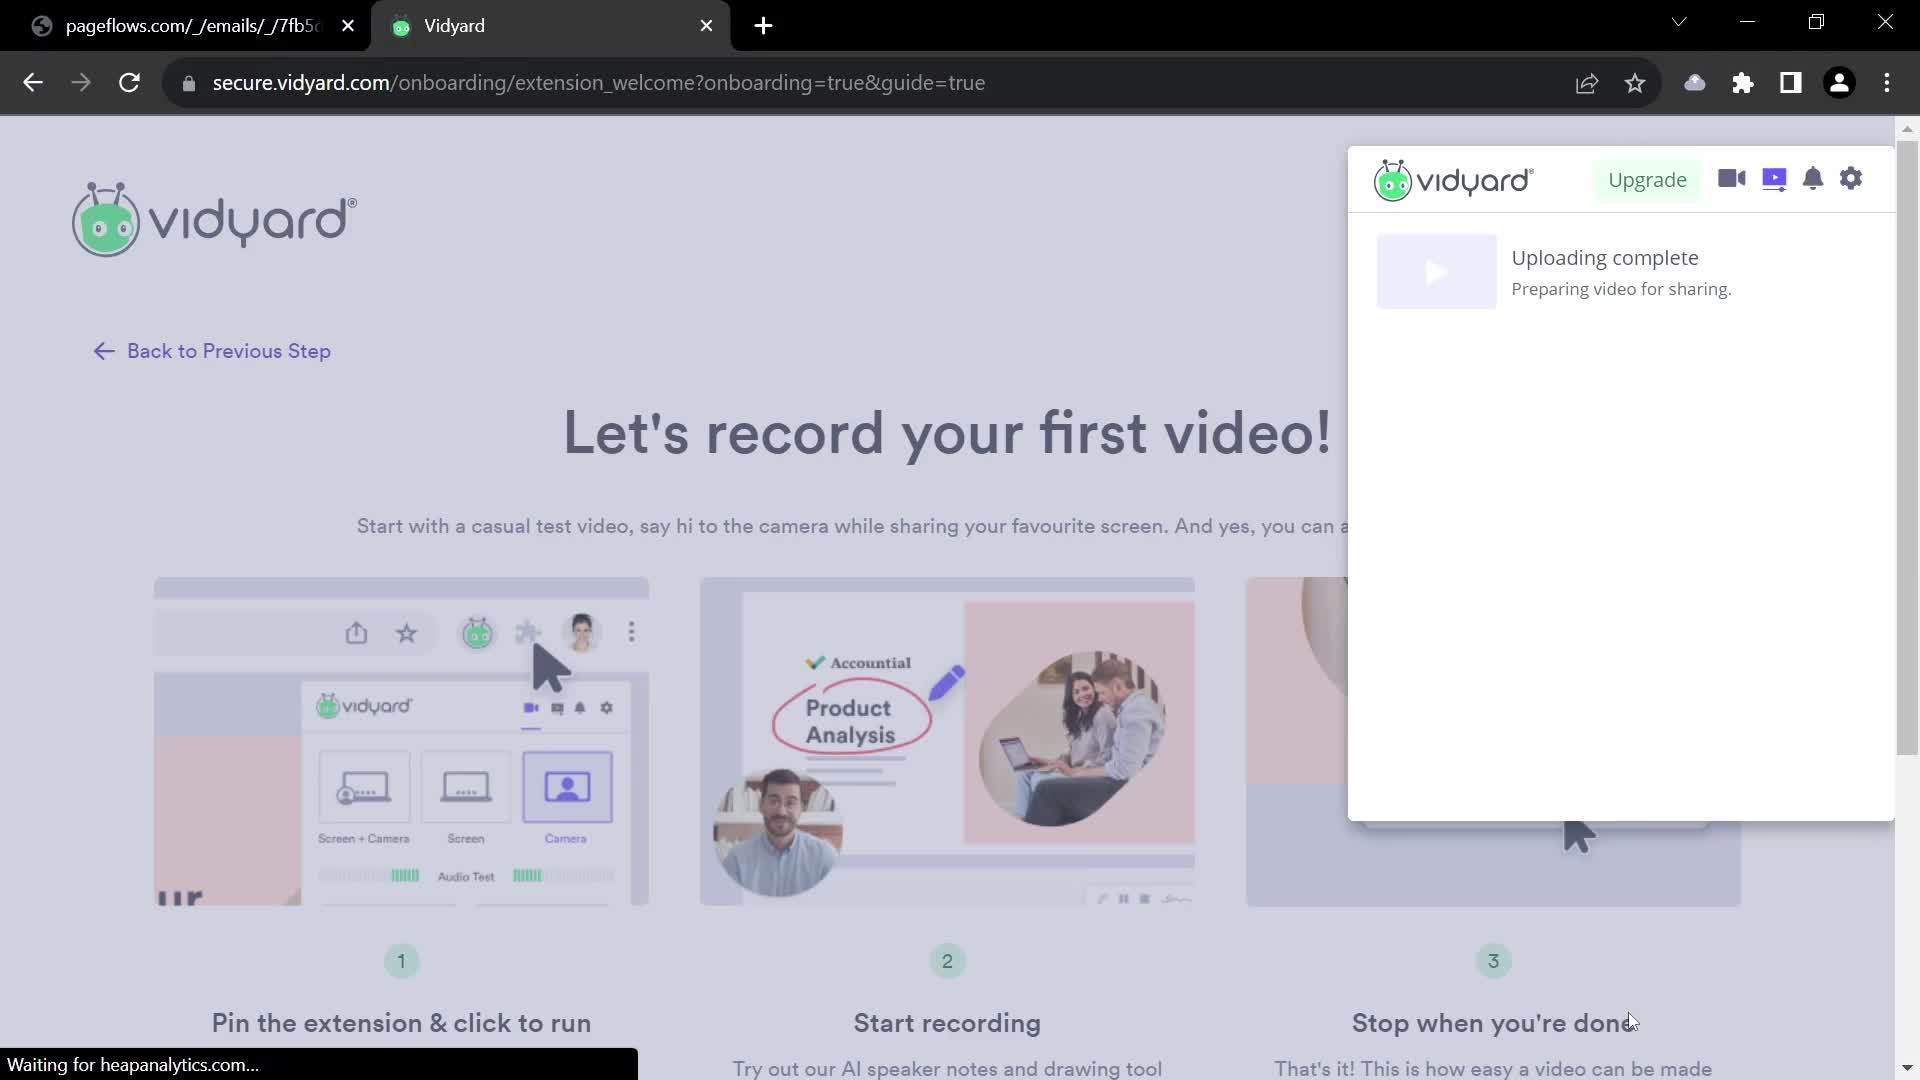Screen dimensions: 1920x1080
Task: Open the tab search dropdown arrow
Action: [x=1679, y=22]
